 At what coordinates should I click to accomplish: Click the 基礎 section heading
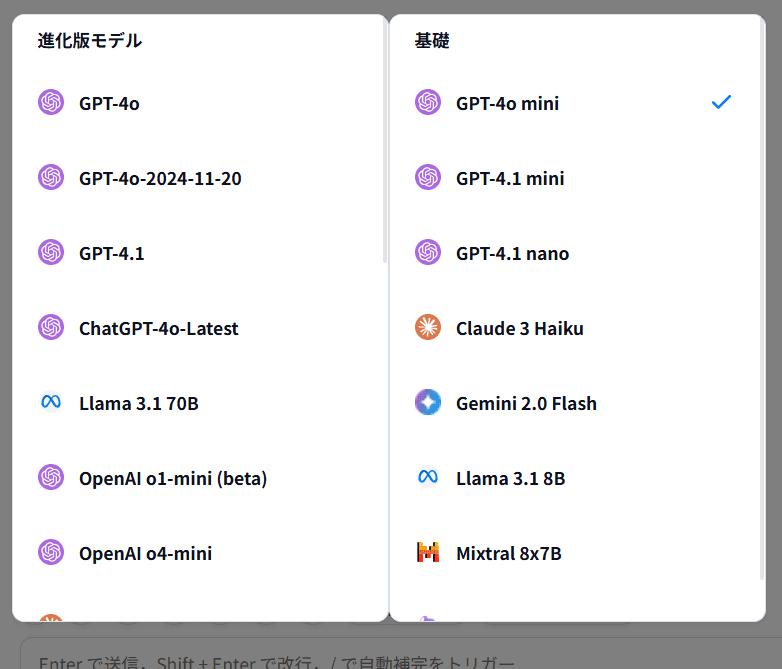[432, 40]
